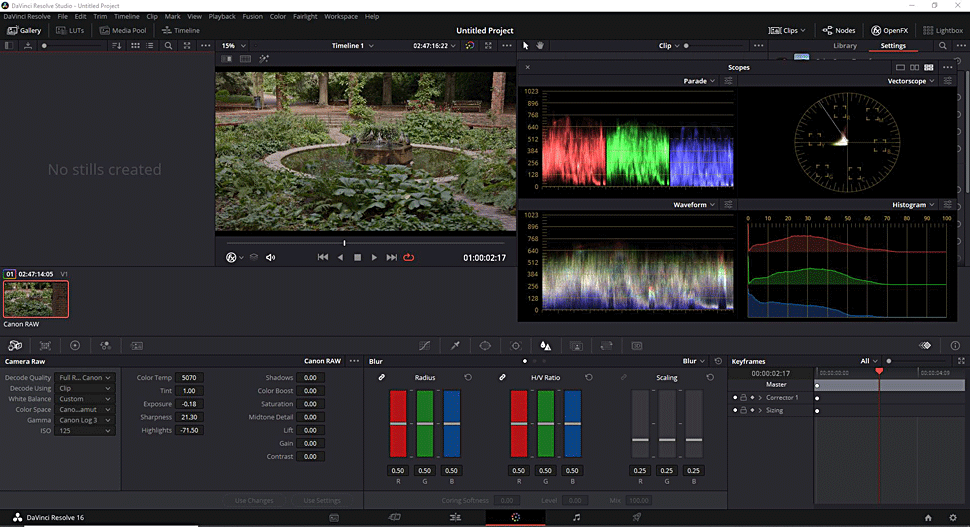The image size is (970, 527).
Task: Click the Keyframes palette icon
Action: pyautogui.click(x=925, y=346)
